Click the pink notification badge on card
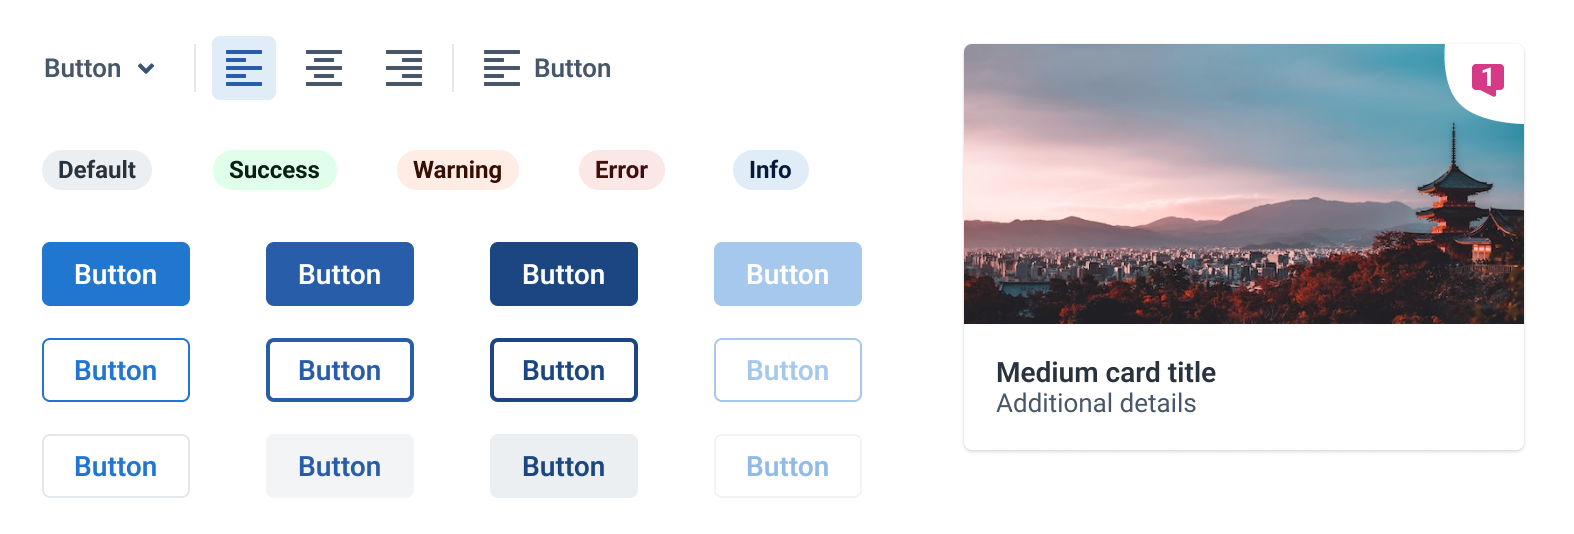1574x534 pixels. click(x=1487, y=78)
